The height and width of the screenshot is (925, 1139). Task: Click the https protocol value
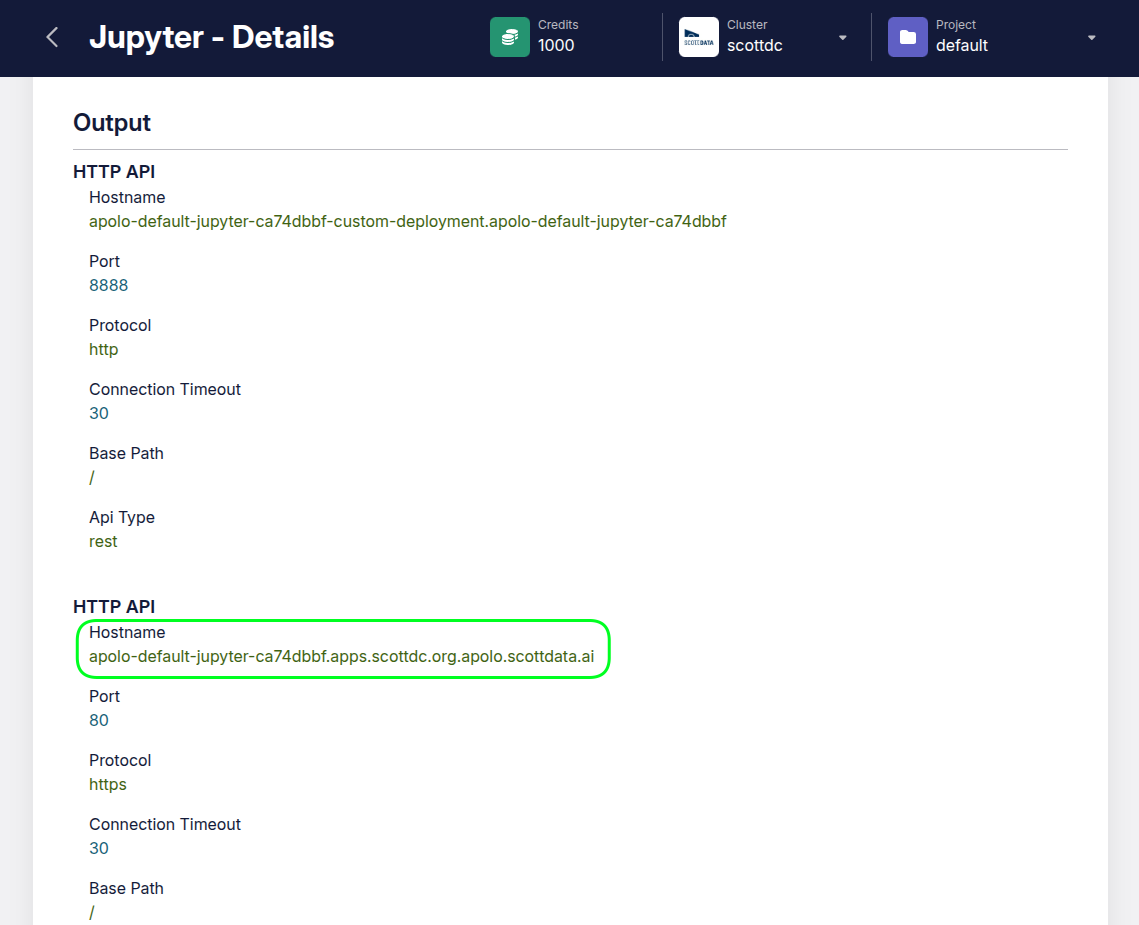pos(108,784)
